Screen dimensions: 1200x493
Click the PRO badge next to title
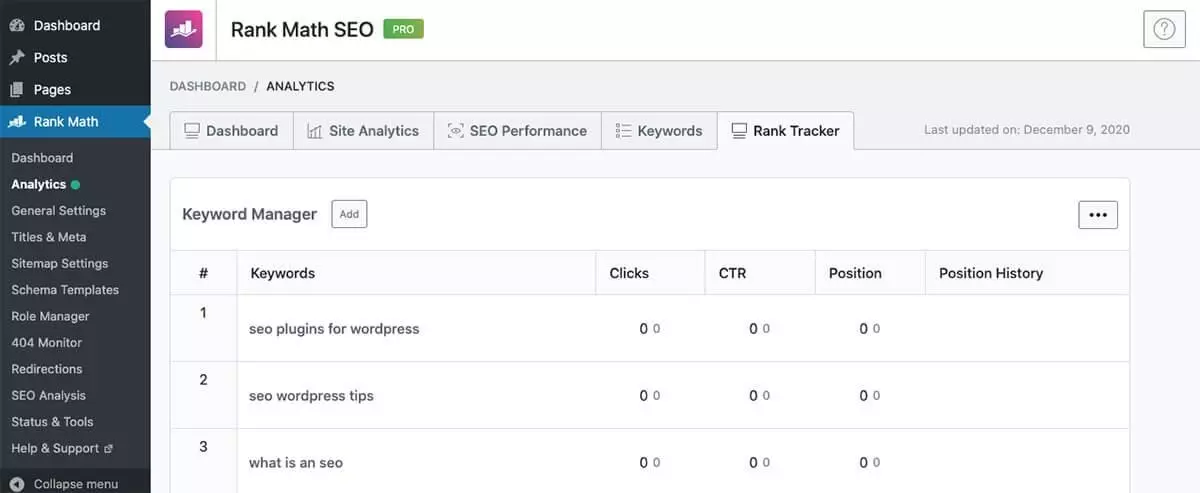pos(403,29)
